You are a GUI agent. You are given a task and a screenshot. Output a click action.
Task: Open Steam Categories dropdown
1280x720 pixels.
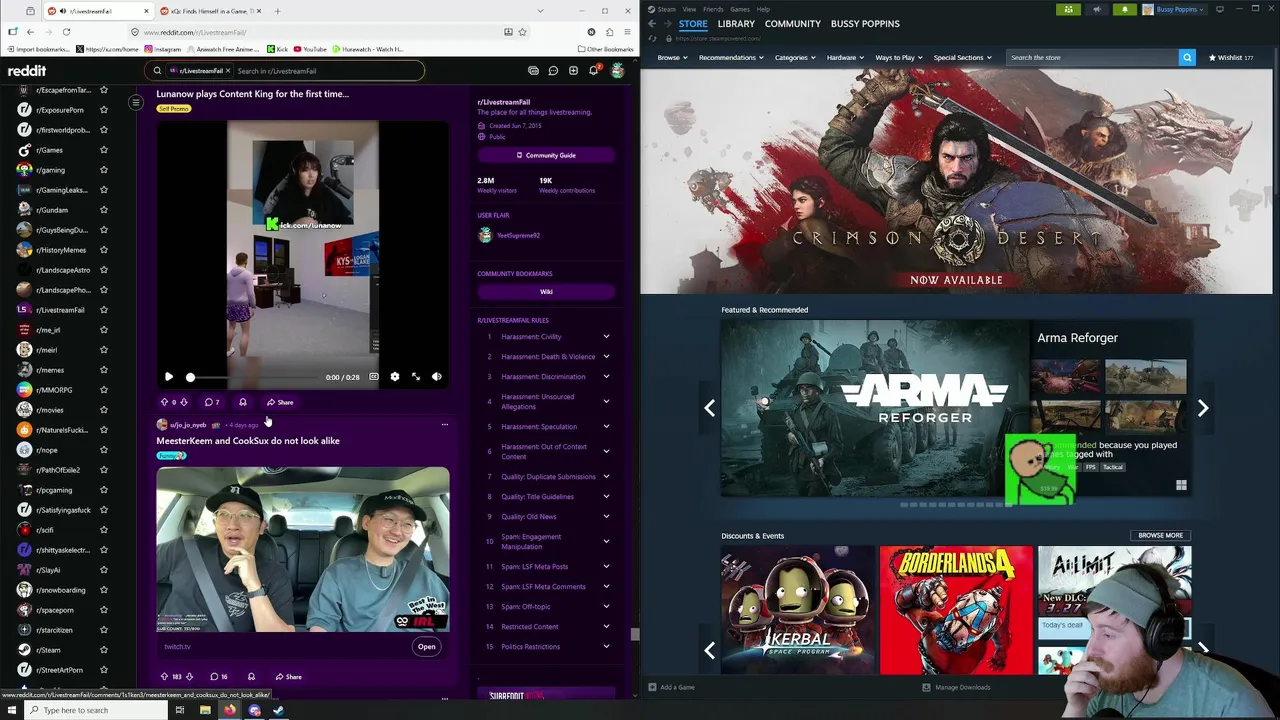click(794, 57)
